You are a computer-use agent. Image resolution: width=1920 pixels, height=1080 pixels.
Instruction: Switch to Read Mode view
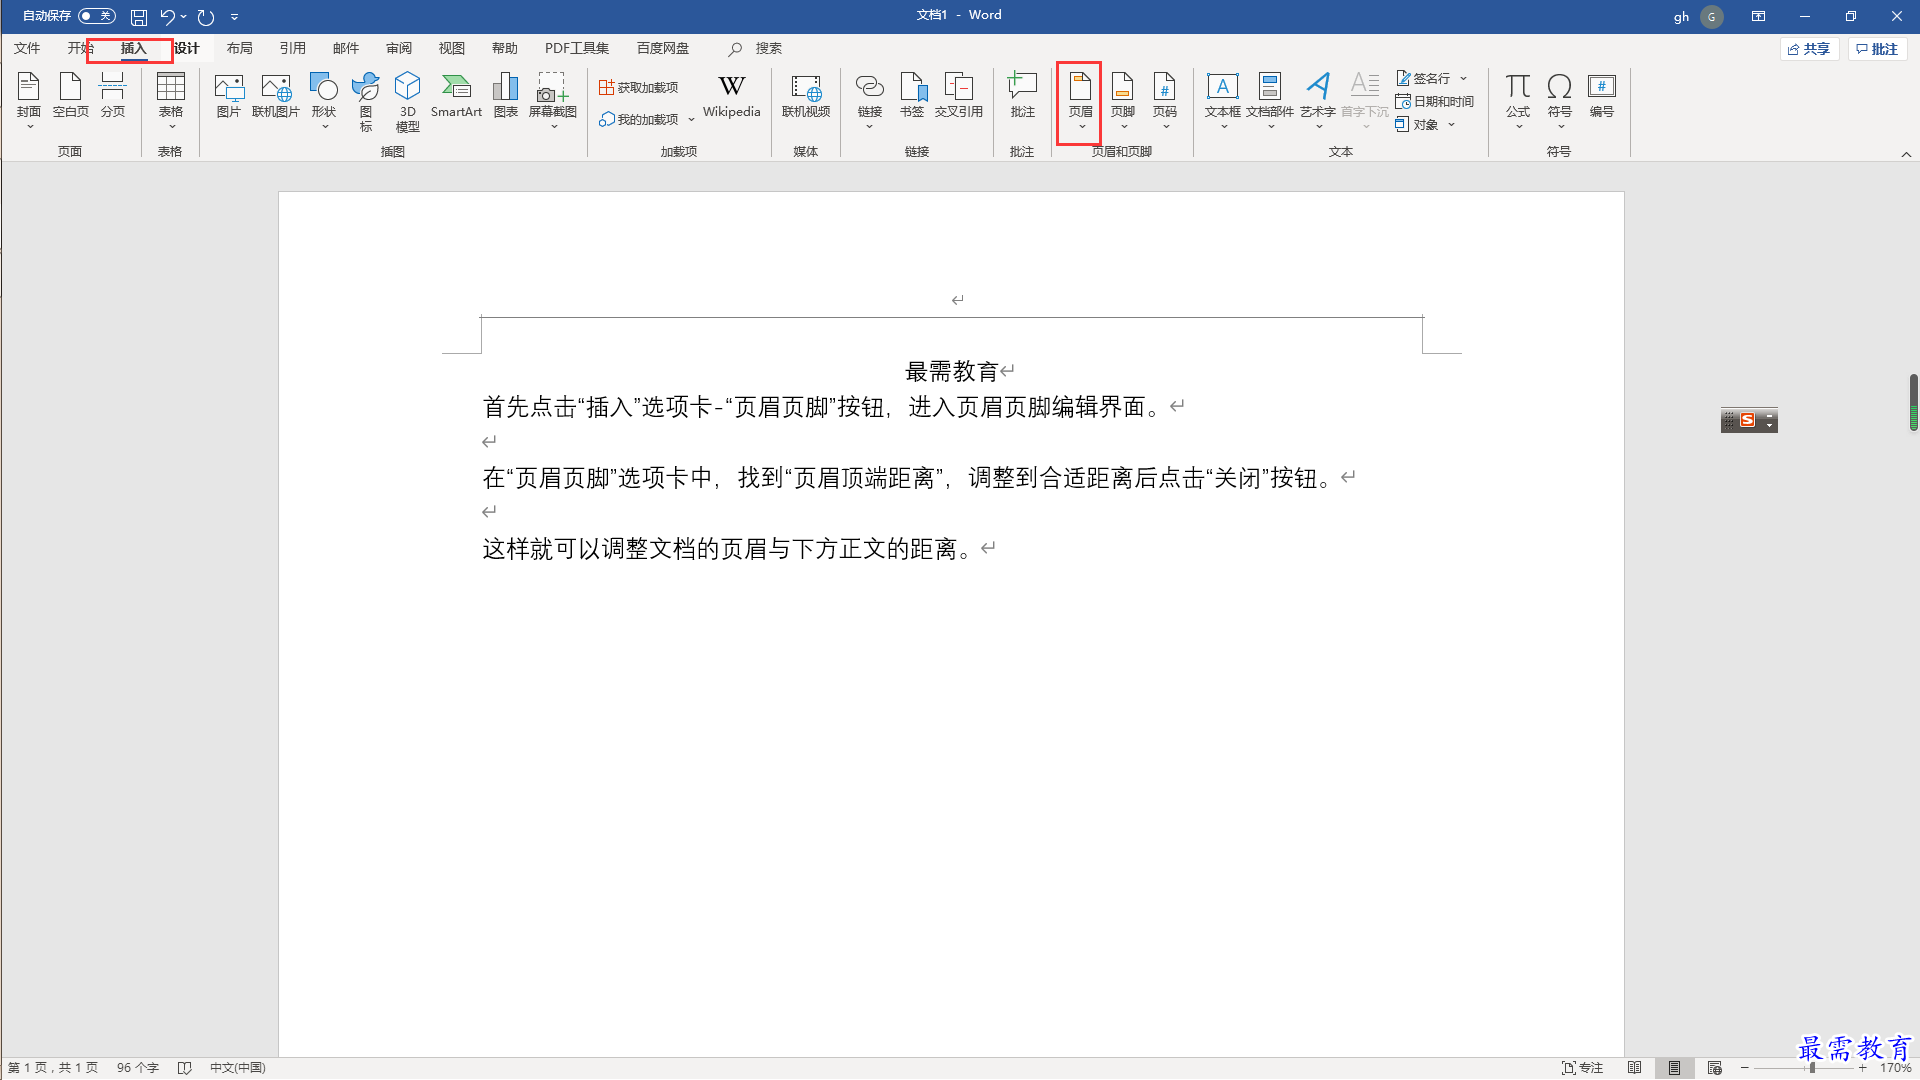1634,1068
